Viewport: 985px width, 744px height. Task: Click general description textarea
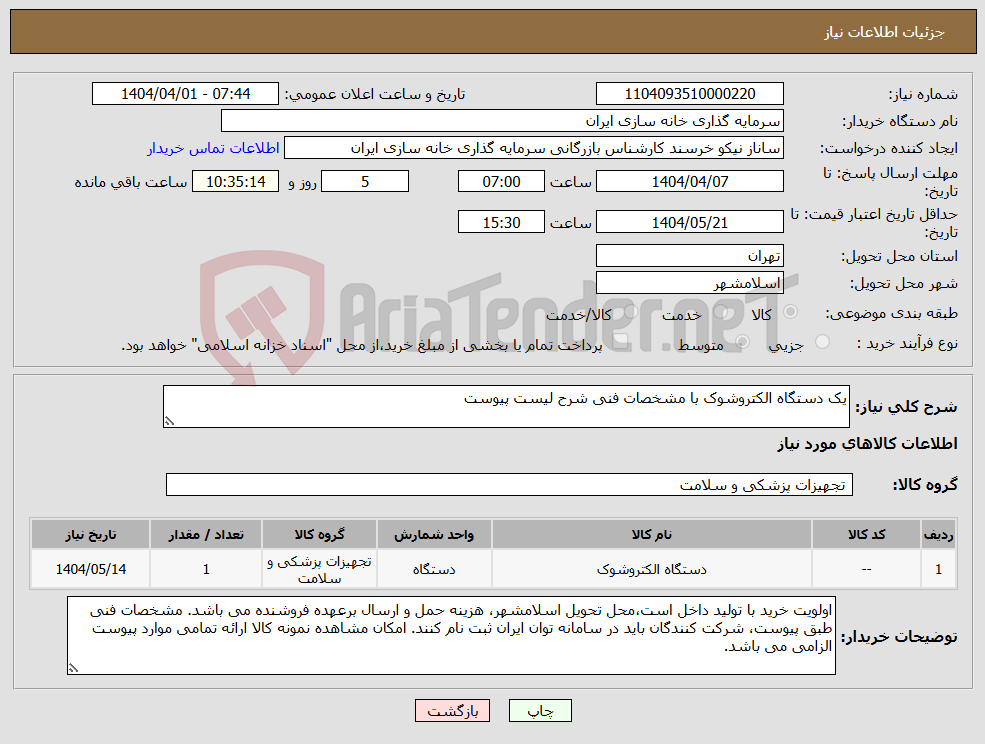click(x=506, y=407)
